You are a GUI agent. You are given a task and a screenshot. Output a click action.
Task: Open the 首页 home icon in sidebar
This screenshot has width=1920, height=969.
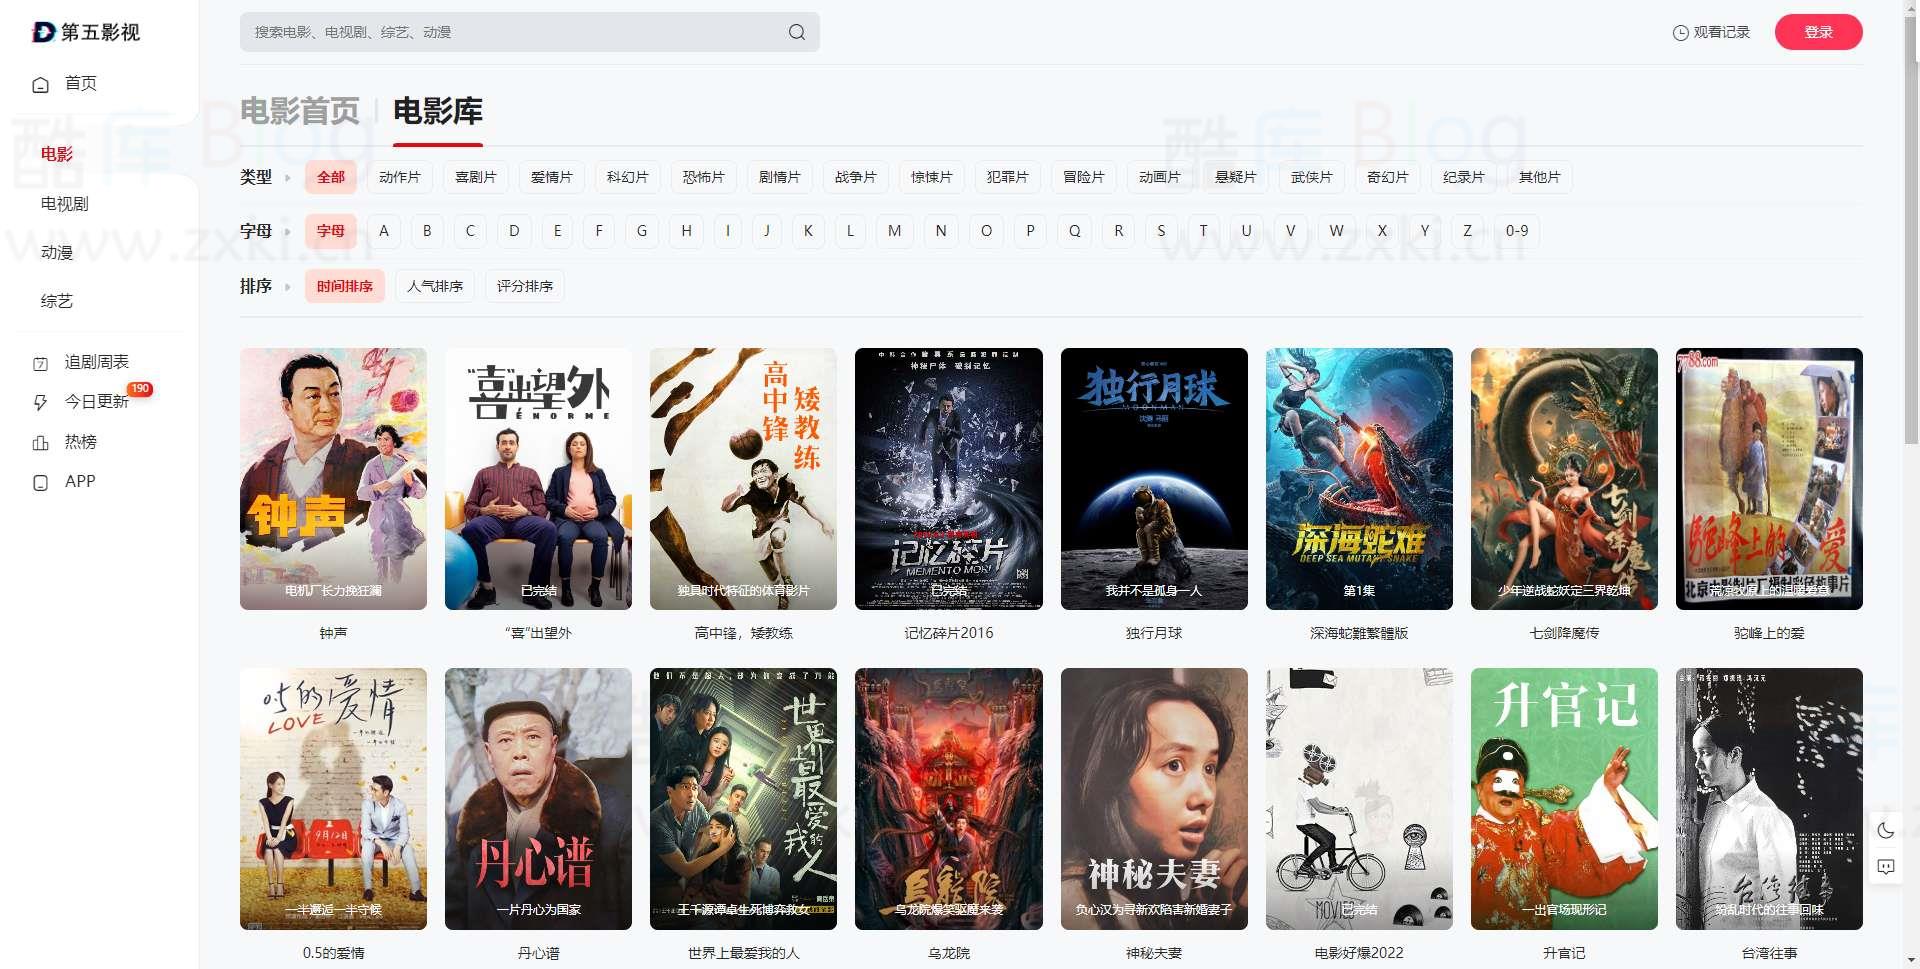[x=40, y=85]
